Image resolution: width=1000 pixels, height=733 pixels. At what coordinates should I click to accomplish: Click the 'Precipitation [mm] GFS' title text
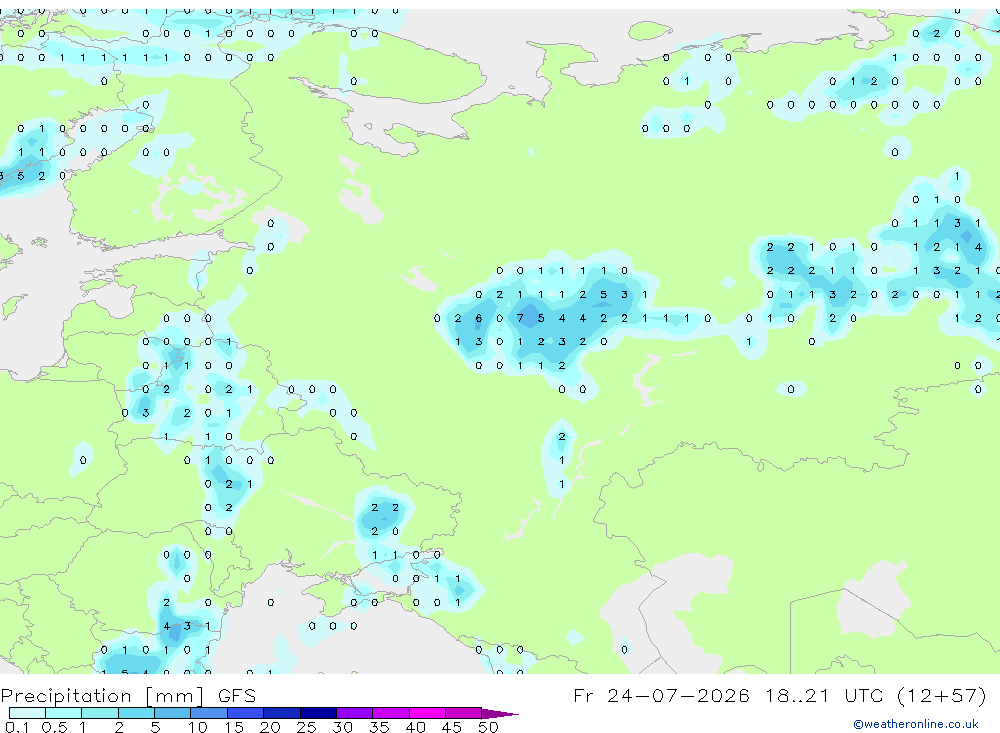[128, 695]
